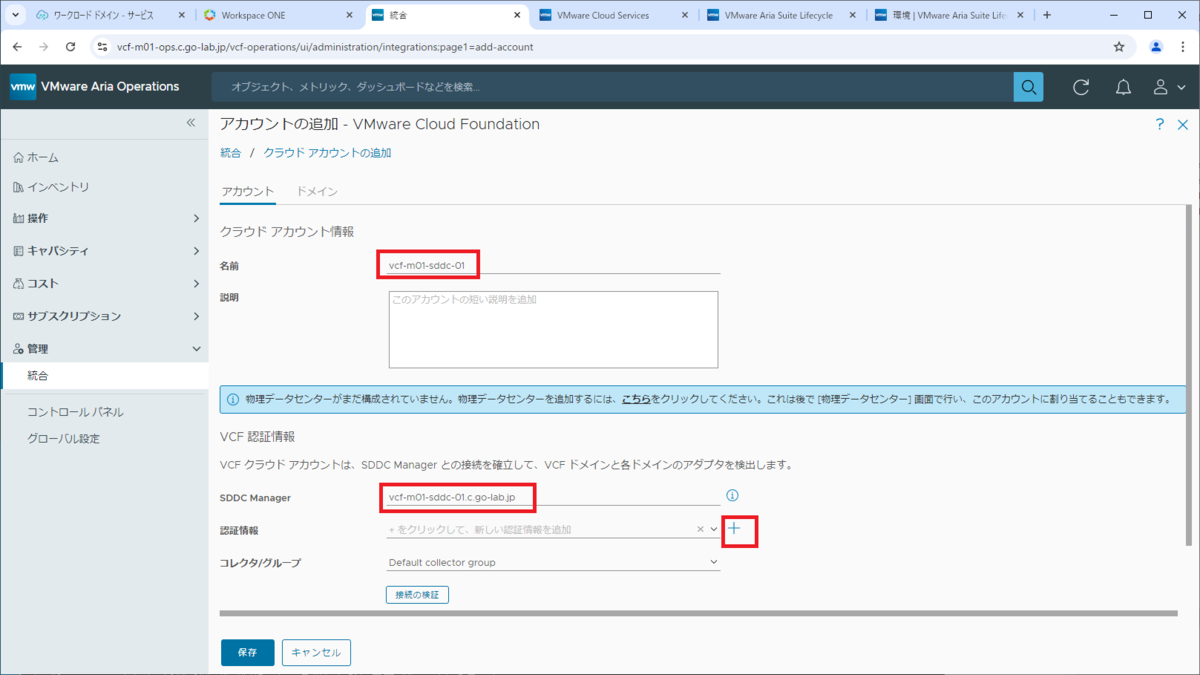This screenshot has height=675, width=1200.
Task: Add new credential with plus icon
Action: click(x=734, y=528)
